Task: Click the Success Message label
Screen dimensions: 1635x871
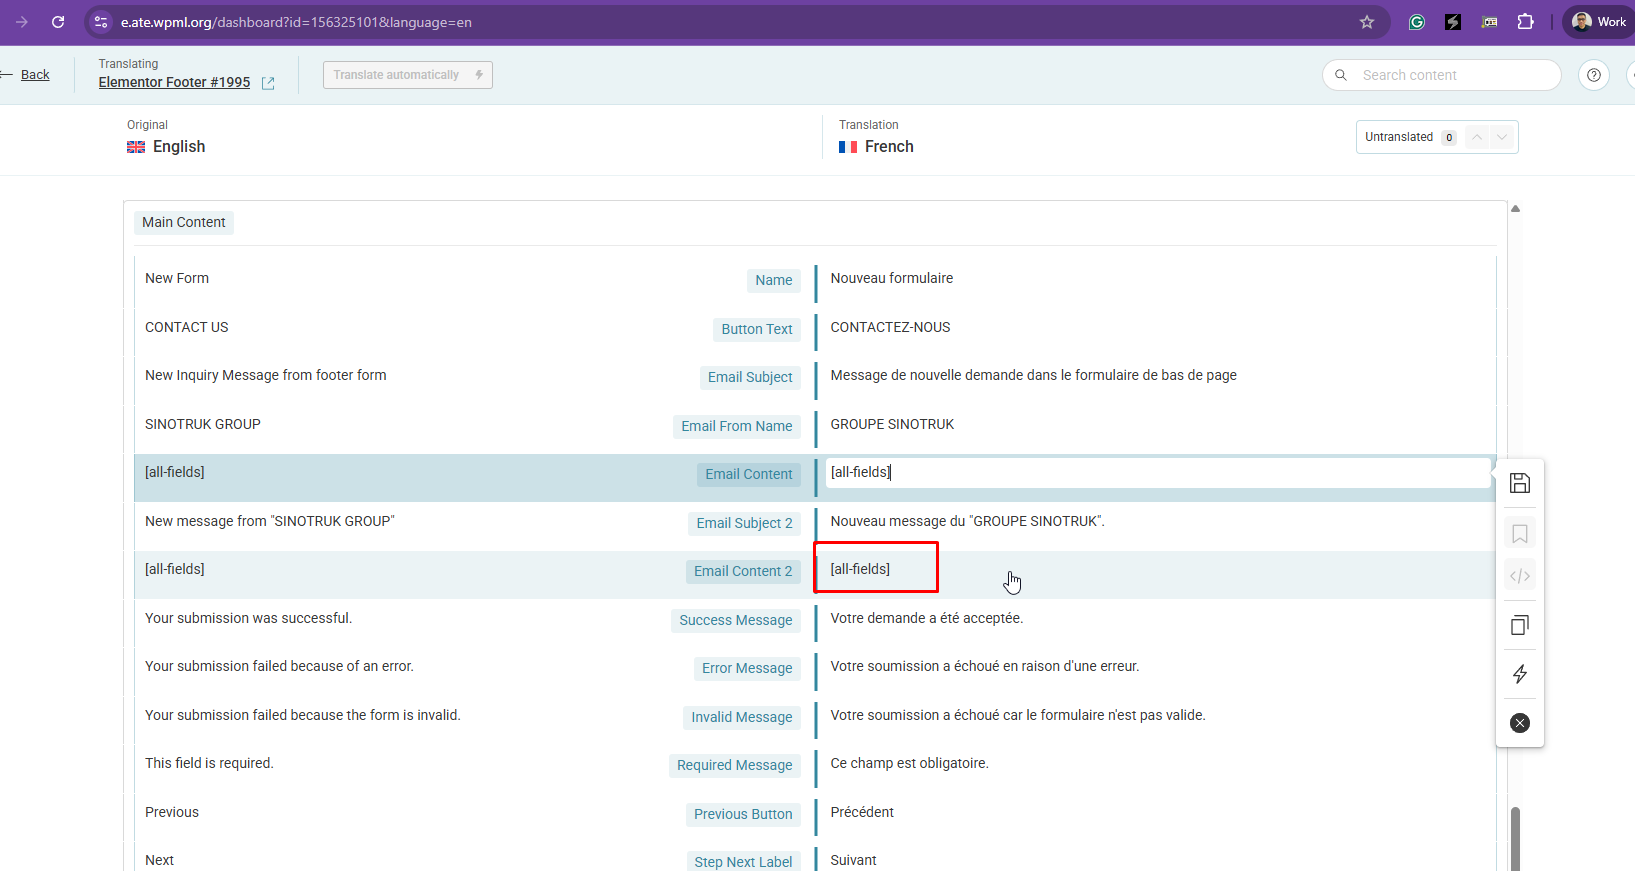Action: tap(736, 620)
